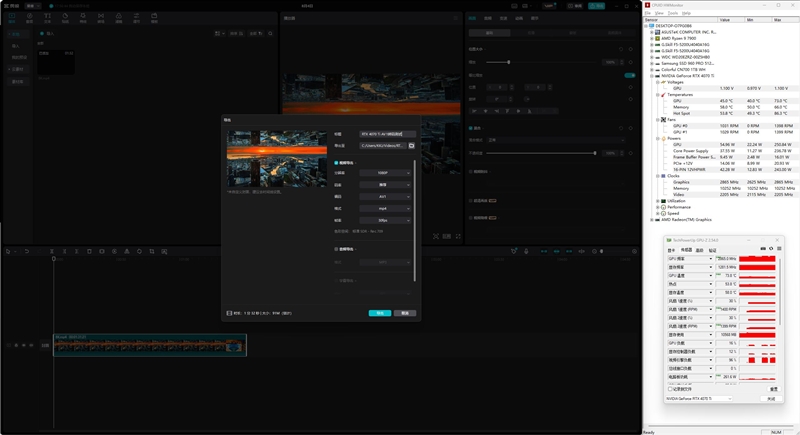Open Help menu in HWMonitor
Image resolution: width=800 pixels, height=435 pixels.
tap(686, 13)
